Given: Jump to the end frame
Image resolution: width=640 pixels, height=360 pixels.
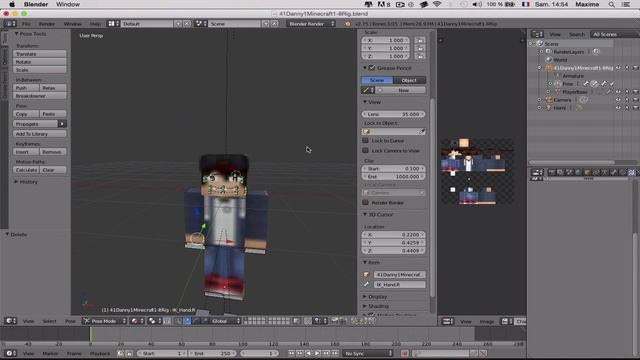Looking at the screenshot, I should click(x=335, y=353).
